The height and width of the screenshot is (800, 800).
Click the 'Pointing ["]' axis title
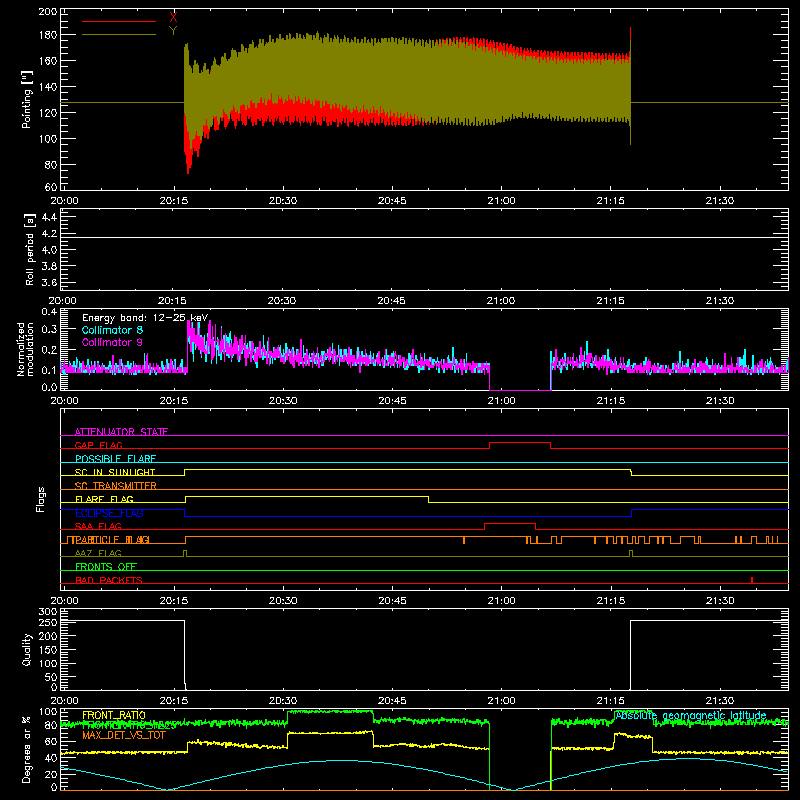click(x=27, y=99)
